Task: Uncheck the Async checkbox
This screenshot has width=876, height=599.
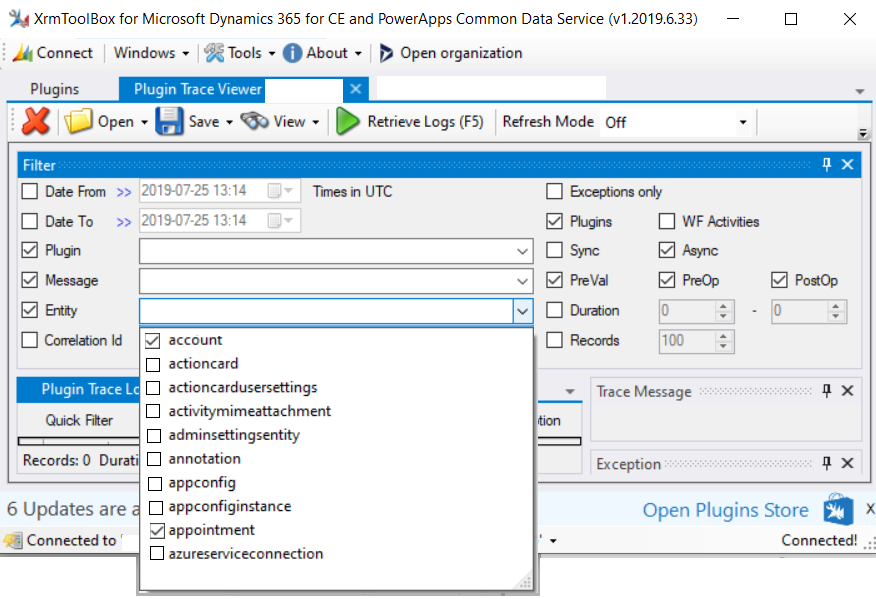Action: [x=666, y=250]
